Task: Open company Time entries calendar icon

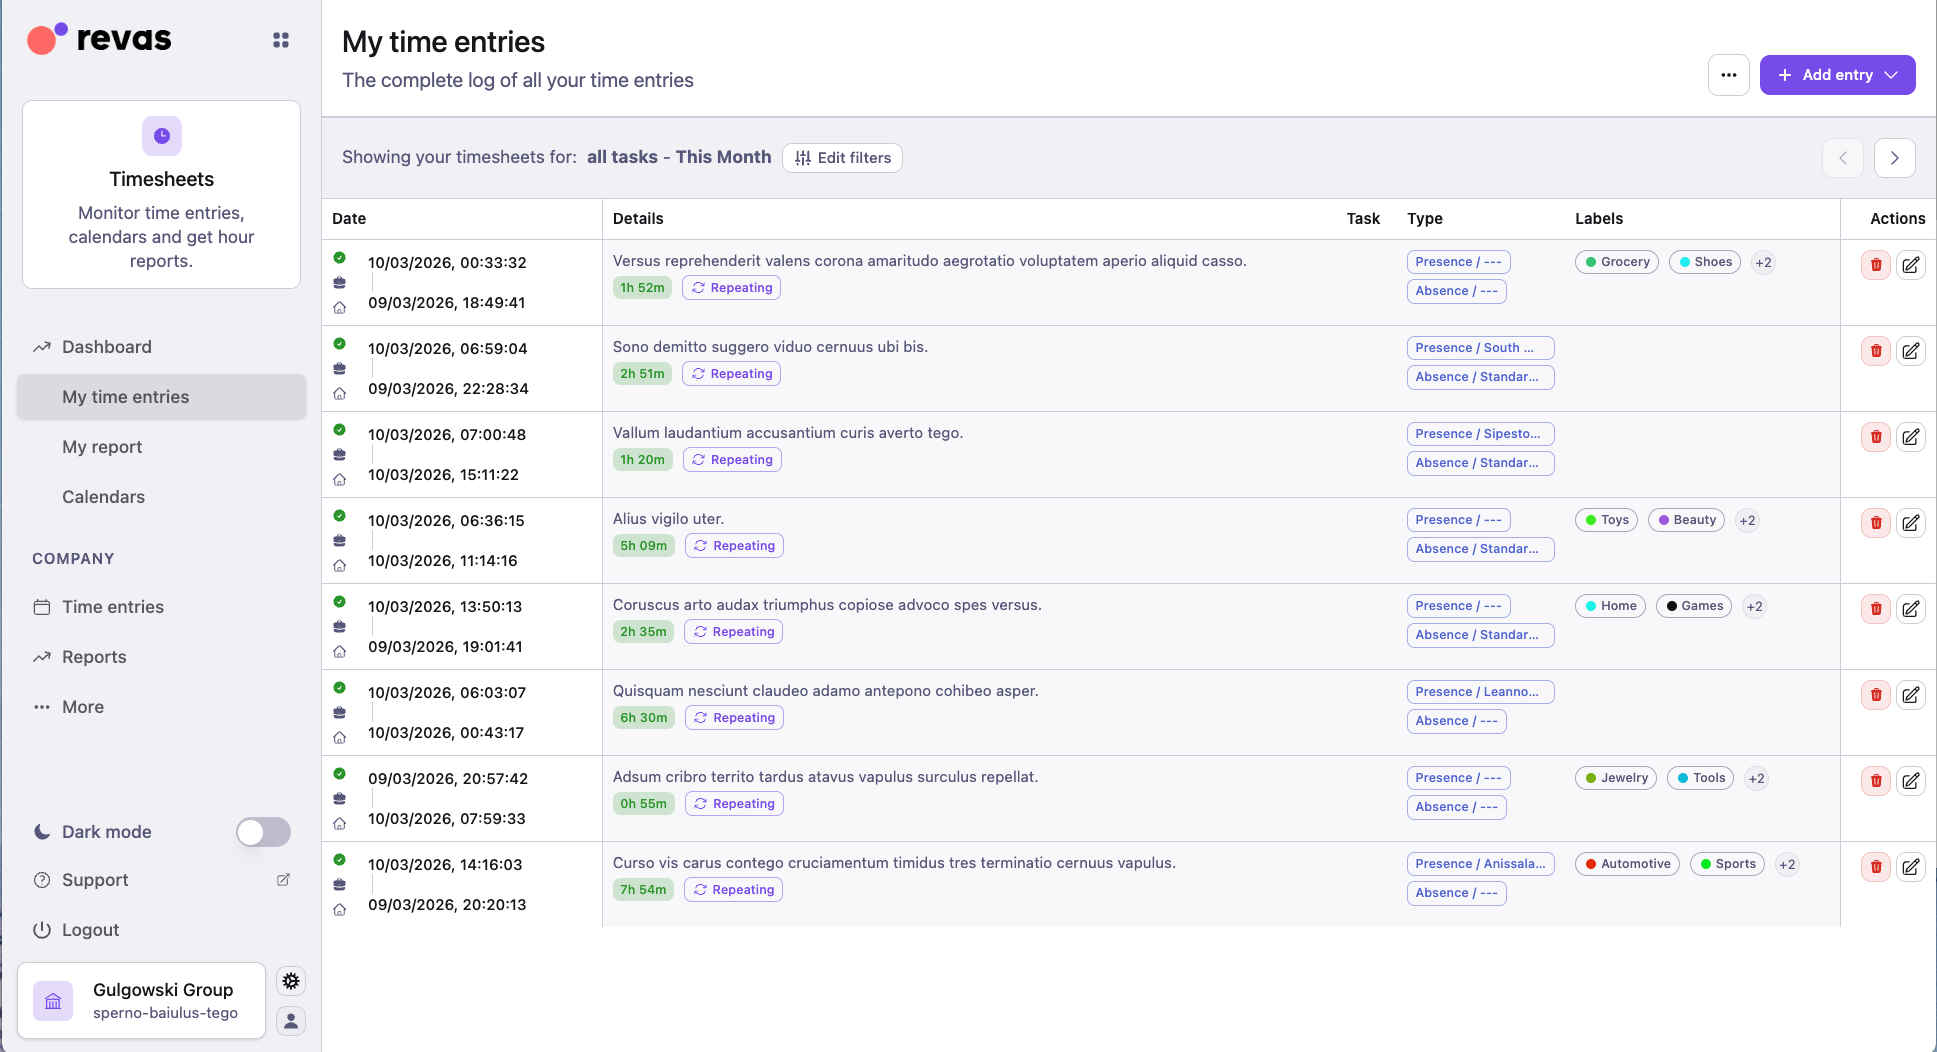Action: click(41, 607)
